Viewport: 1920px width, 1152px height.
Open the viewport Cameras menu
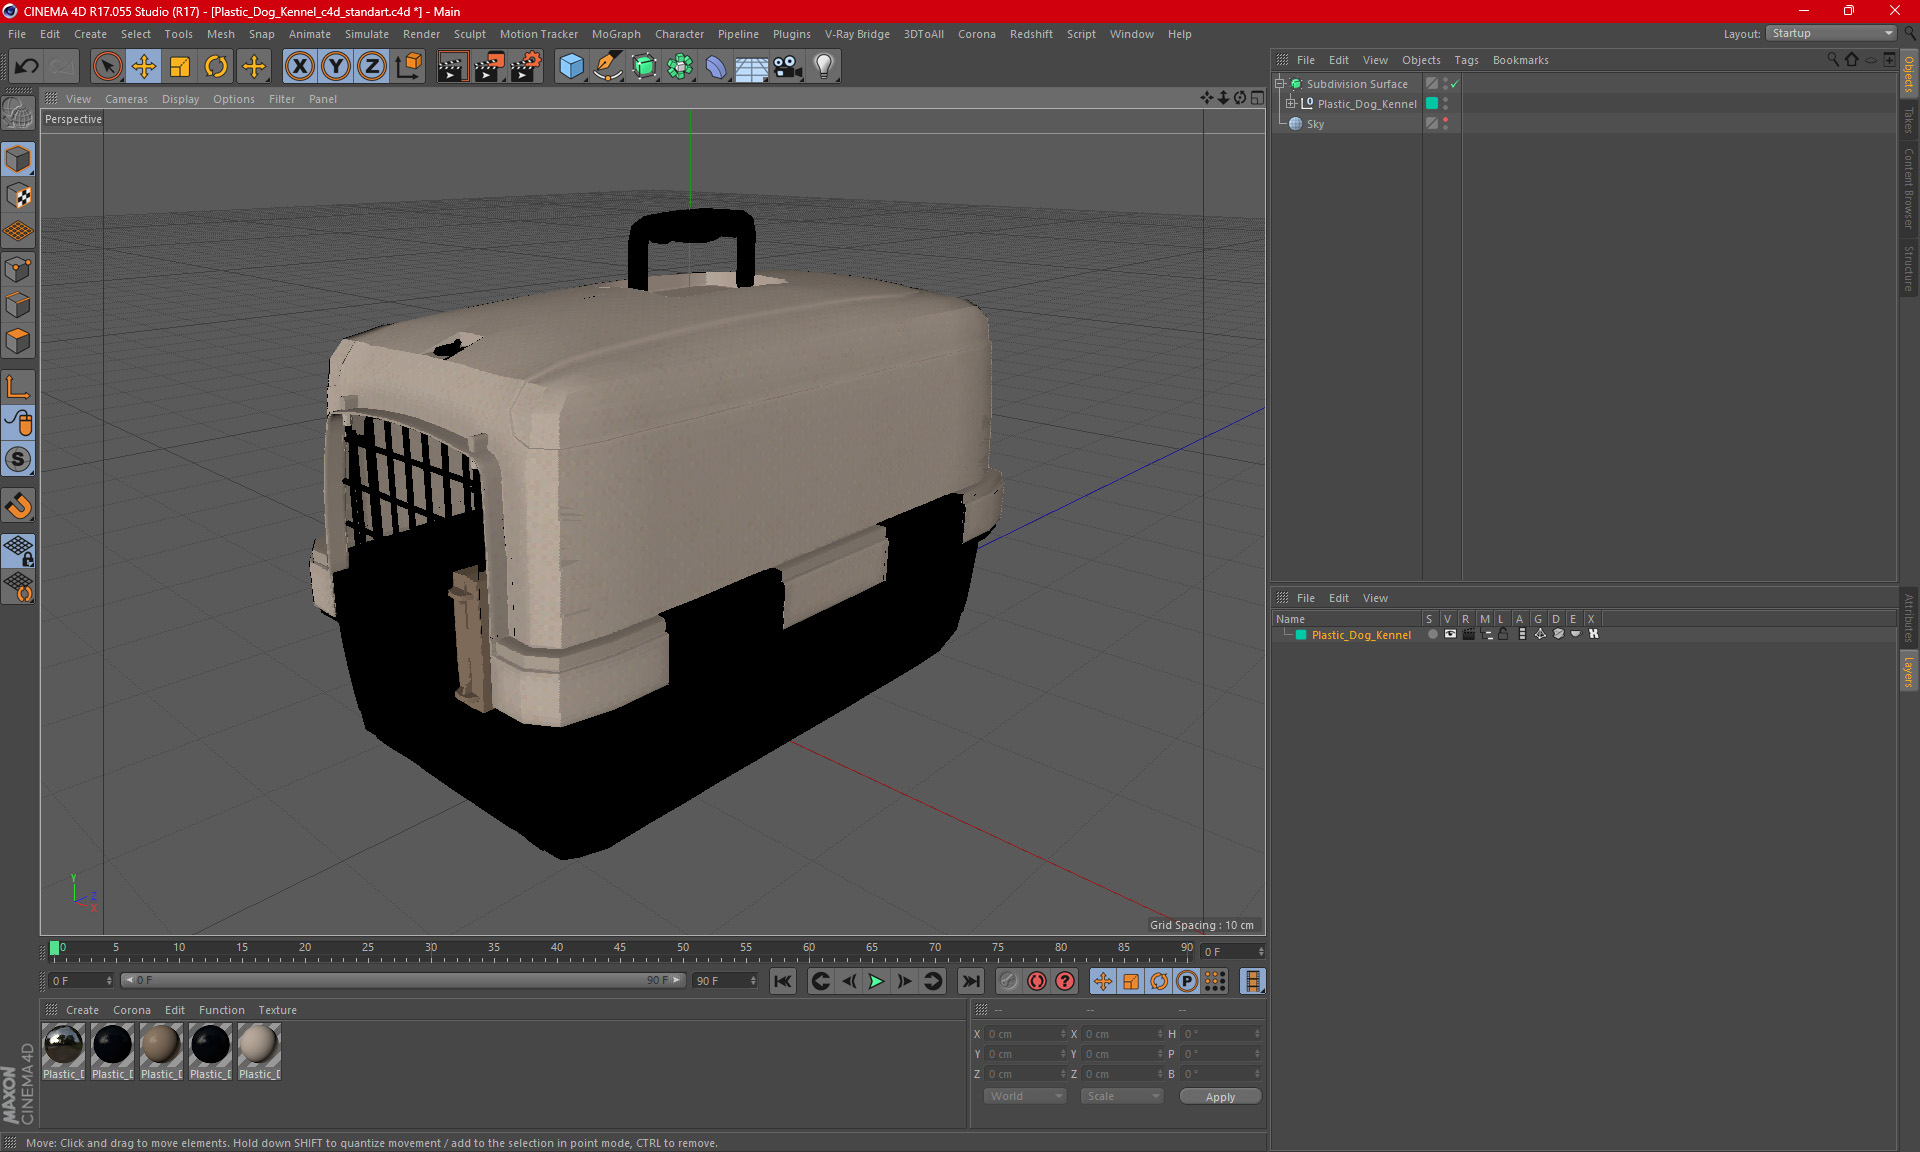[x=126, y=99]
